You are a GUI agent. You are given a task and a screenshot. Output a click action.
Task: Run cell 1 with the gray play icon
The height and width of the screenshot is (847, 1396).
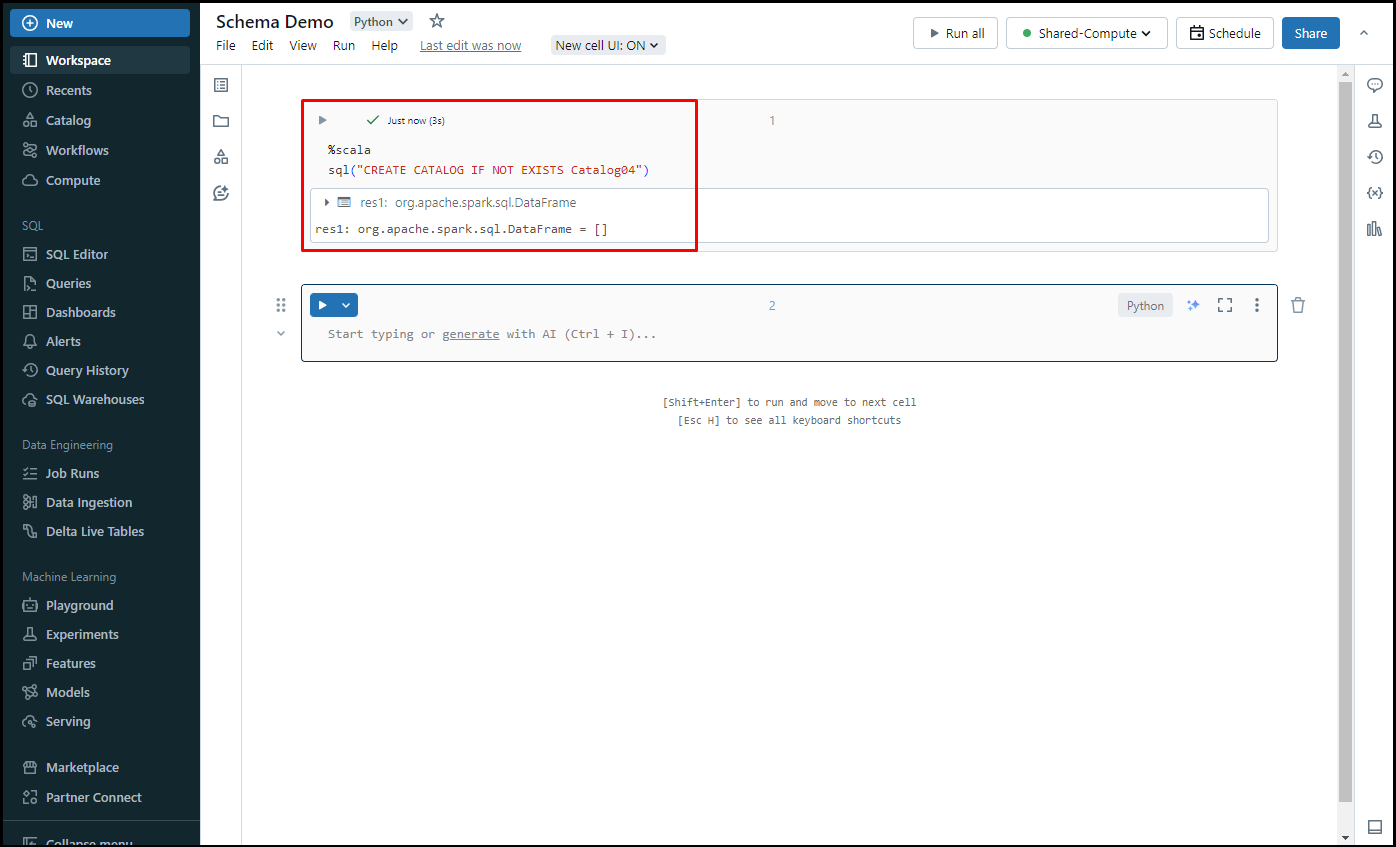322,120
